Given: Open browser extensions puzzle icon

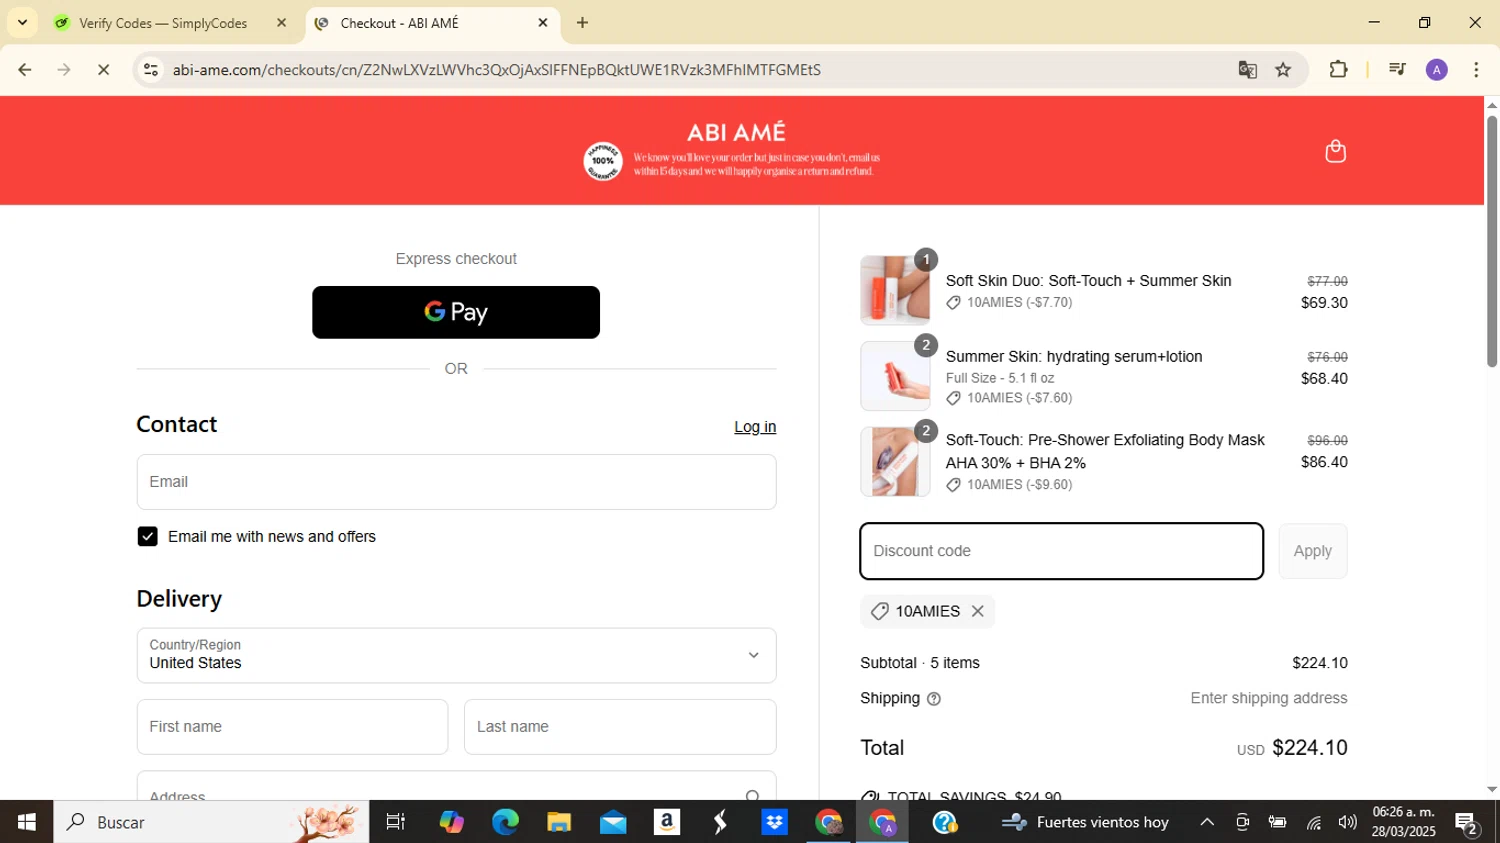Looking at the screenshot, I should [1338, 70].
